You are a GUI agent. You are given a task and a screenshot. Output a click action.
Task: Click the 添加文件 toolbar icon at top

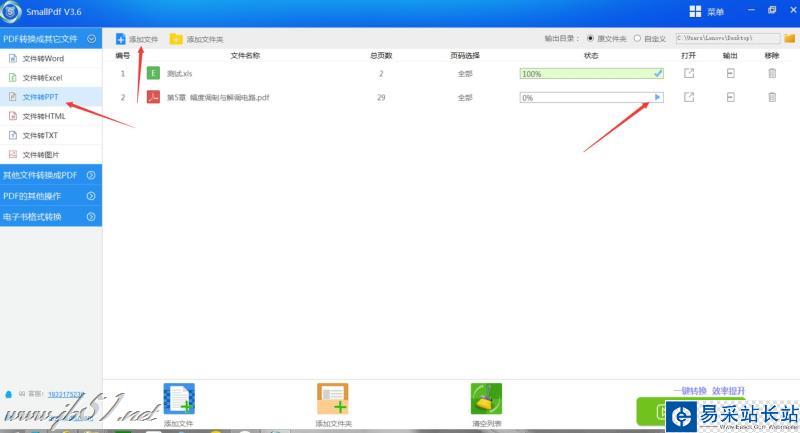[120, 39]
